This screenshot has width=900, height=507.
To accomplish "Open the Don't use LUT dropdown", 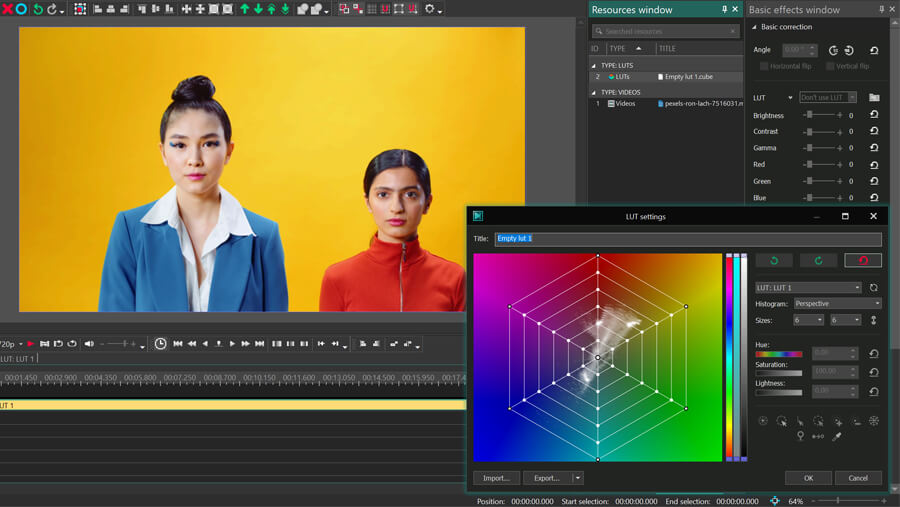I will tap(828, 98).
